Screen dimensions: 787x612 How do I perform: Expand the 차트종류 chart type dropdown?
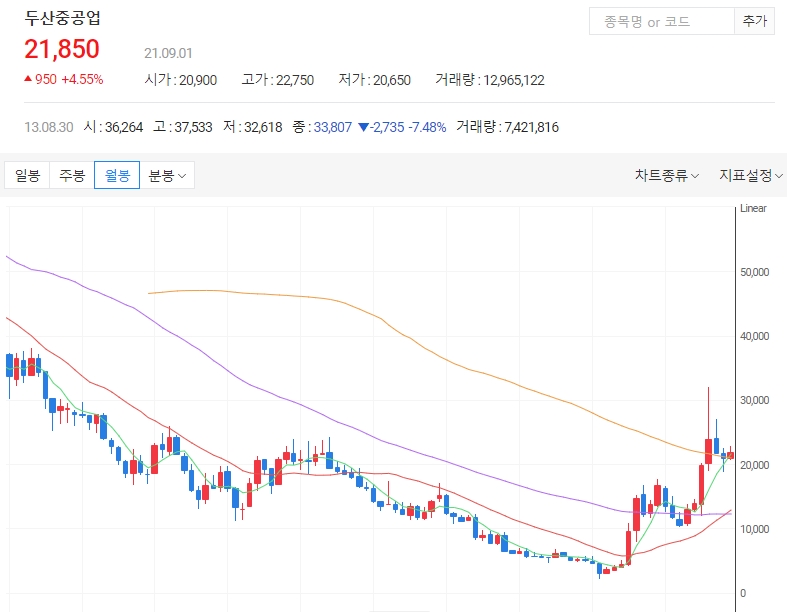tap(667, 175)
